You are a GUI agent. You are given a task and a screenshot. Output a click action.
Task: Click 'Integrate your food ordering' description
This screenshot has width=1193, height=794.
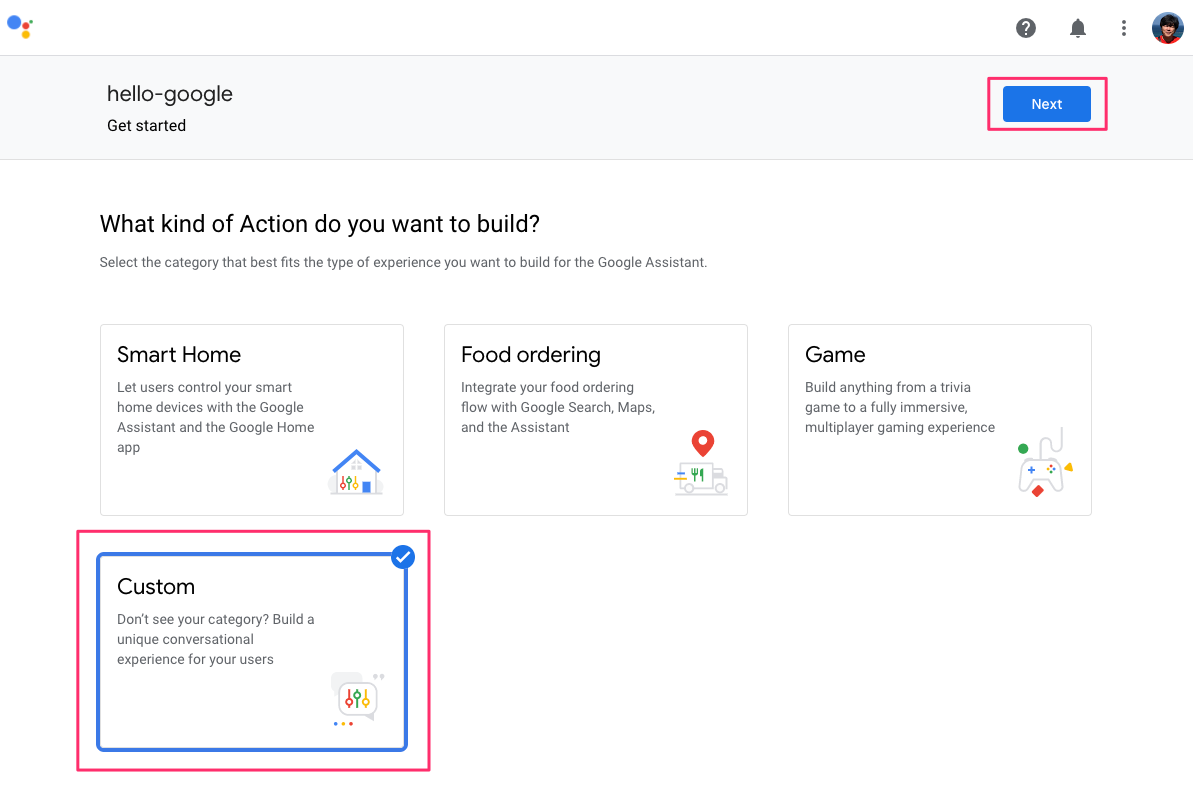pos(558,408)
